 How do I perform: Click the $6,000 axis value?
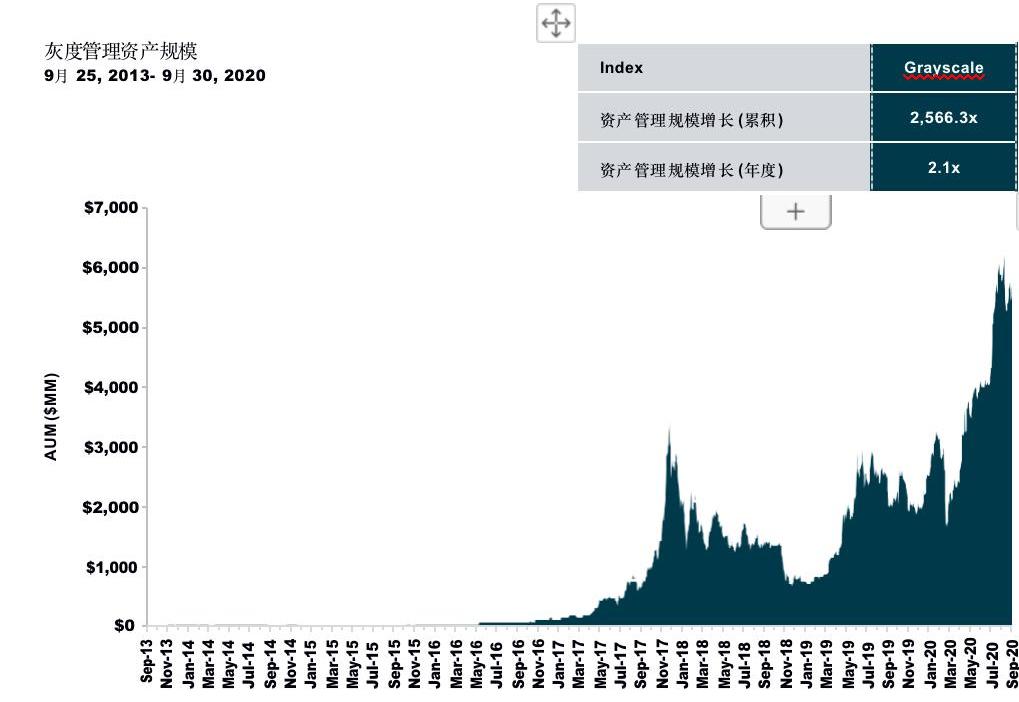click(111, 267)
